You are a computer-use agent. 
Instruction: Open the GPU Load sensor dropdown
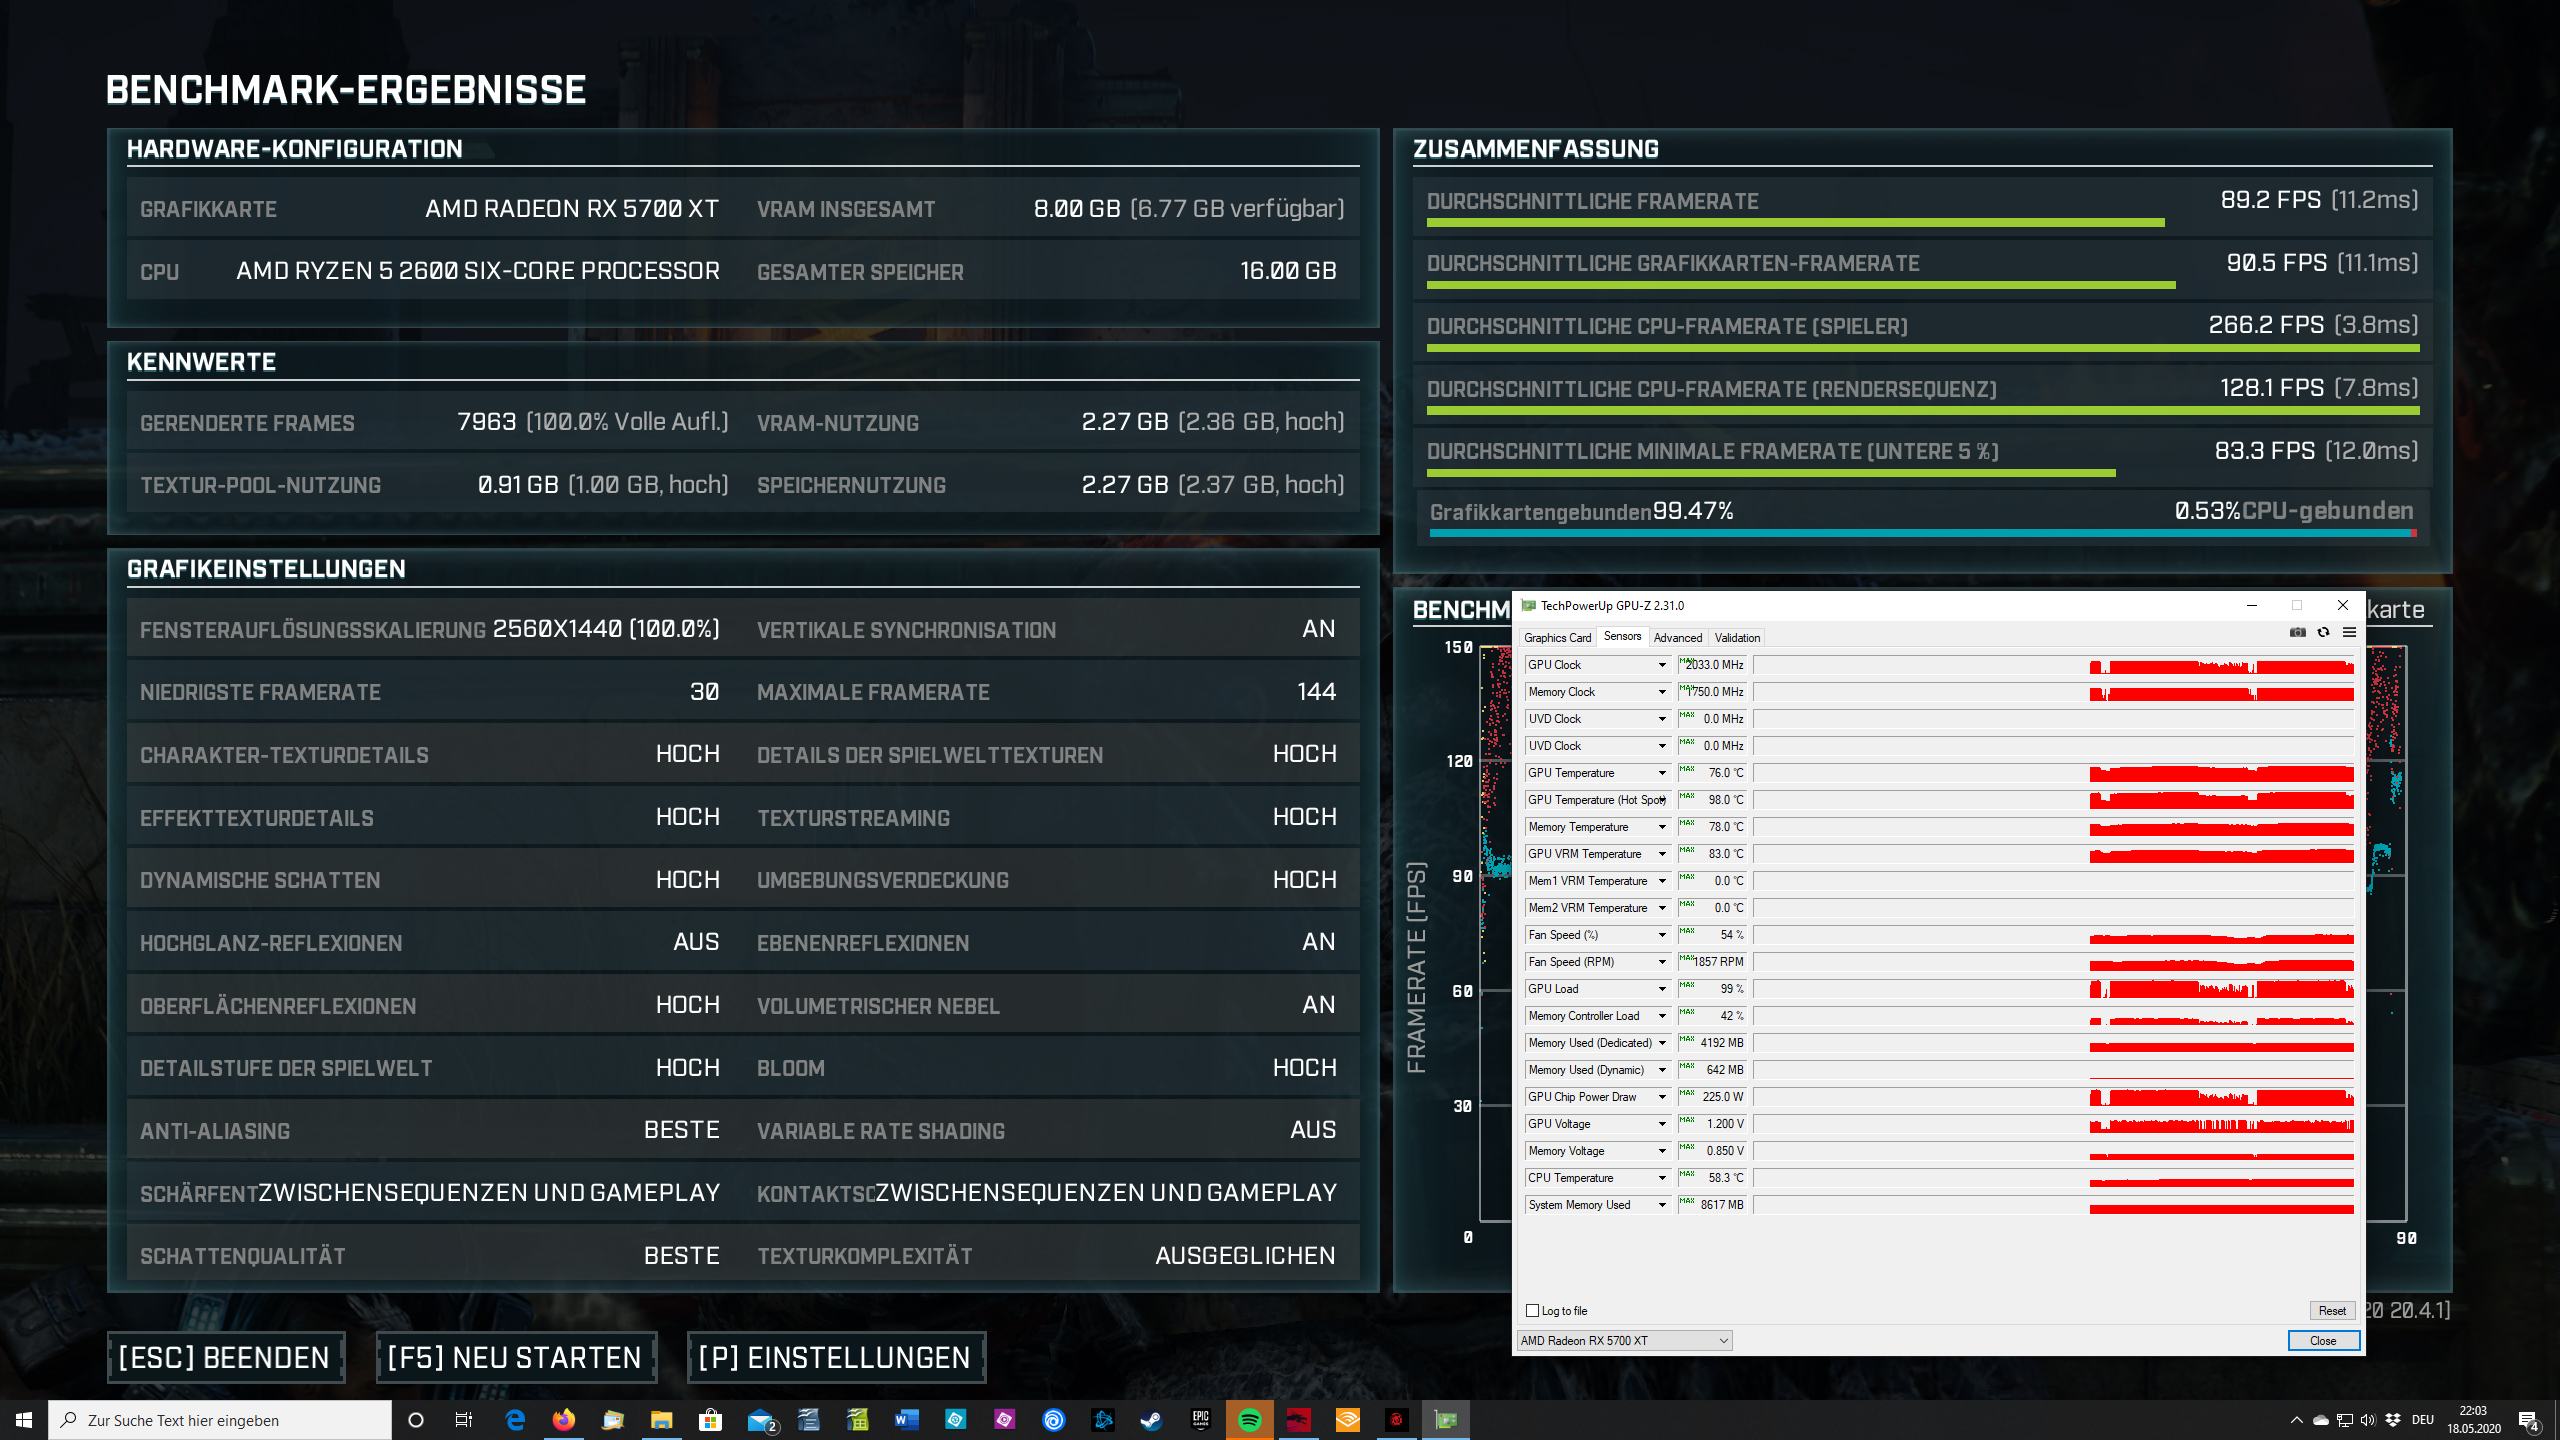point(1663,989)
